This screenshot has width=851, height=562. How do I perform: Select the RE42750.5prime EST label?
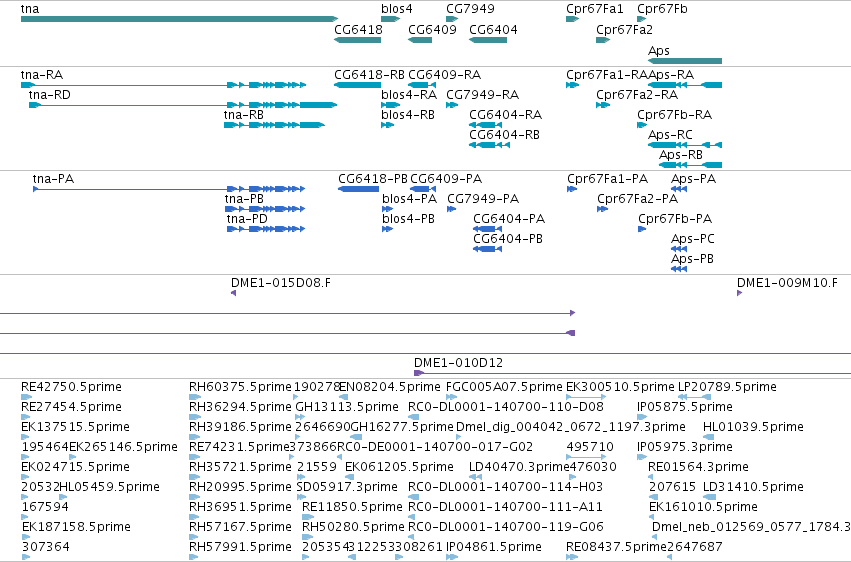71,387
